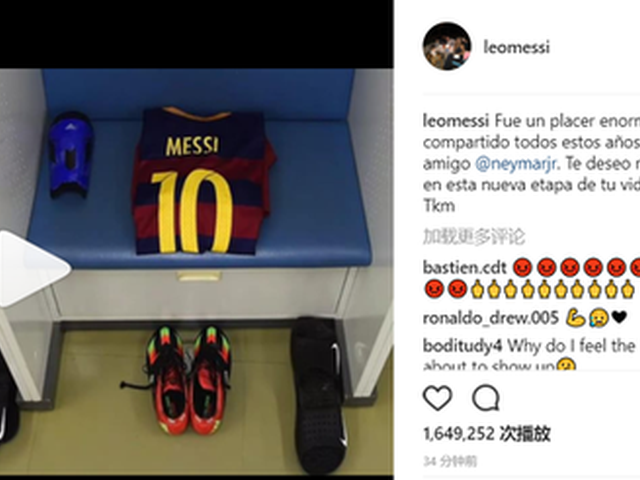Click the Messi 10 jersey in video
640x480 pixels.
202,180
